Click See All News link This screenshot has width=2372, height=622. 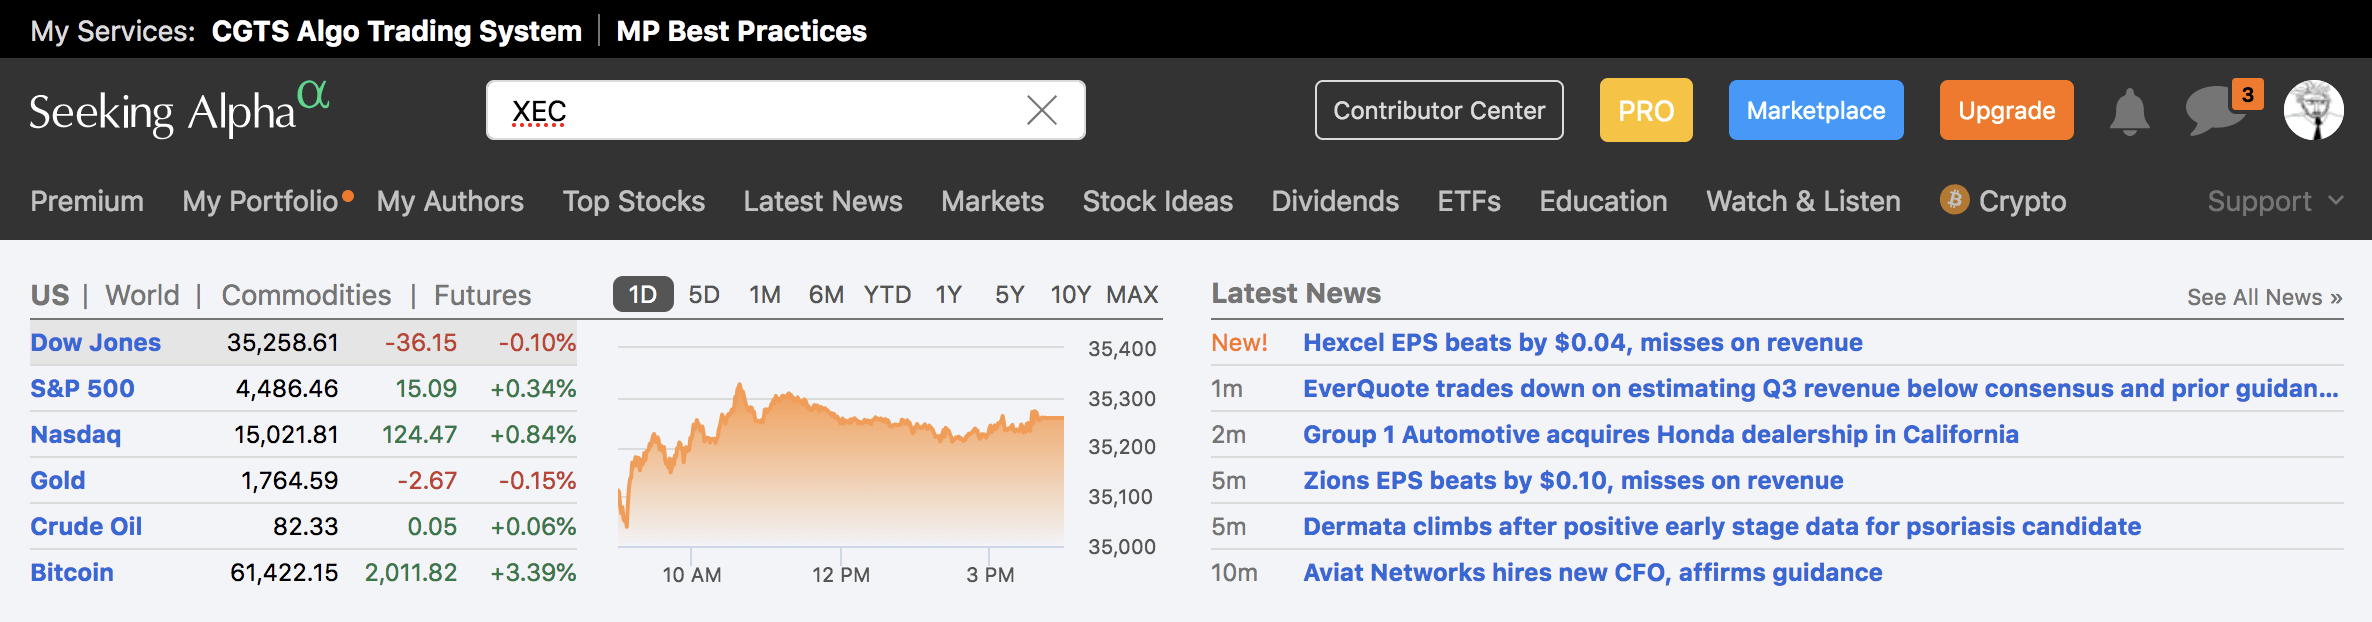(2264, 297)
